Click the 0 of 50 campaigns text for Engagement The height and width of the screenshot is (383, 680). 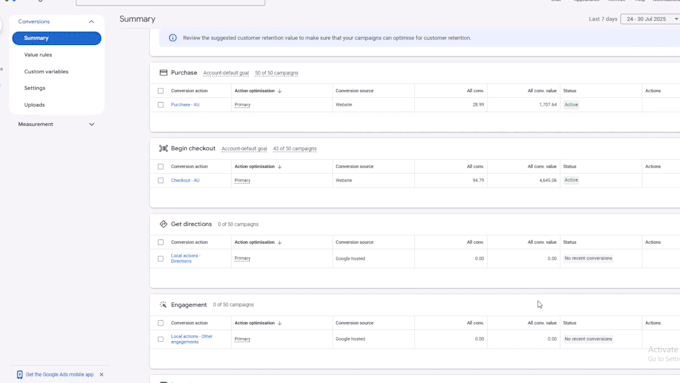point(233,305)
